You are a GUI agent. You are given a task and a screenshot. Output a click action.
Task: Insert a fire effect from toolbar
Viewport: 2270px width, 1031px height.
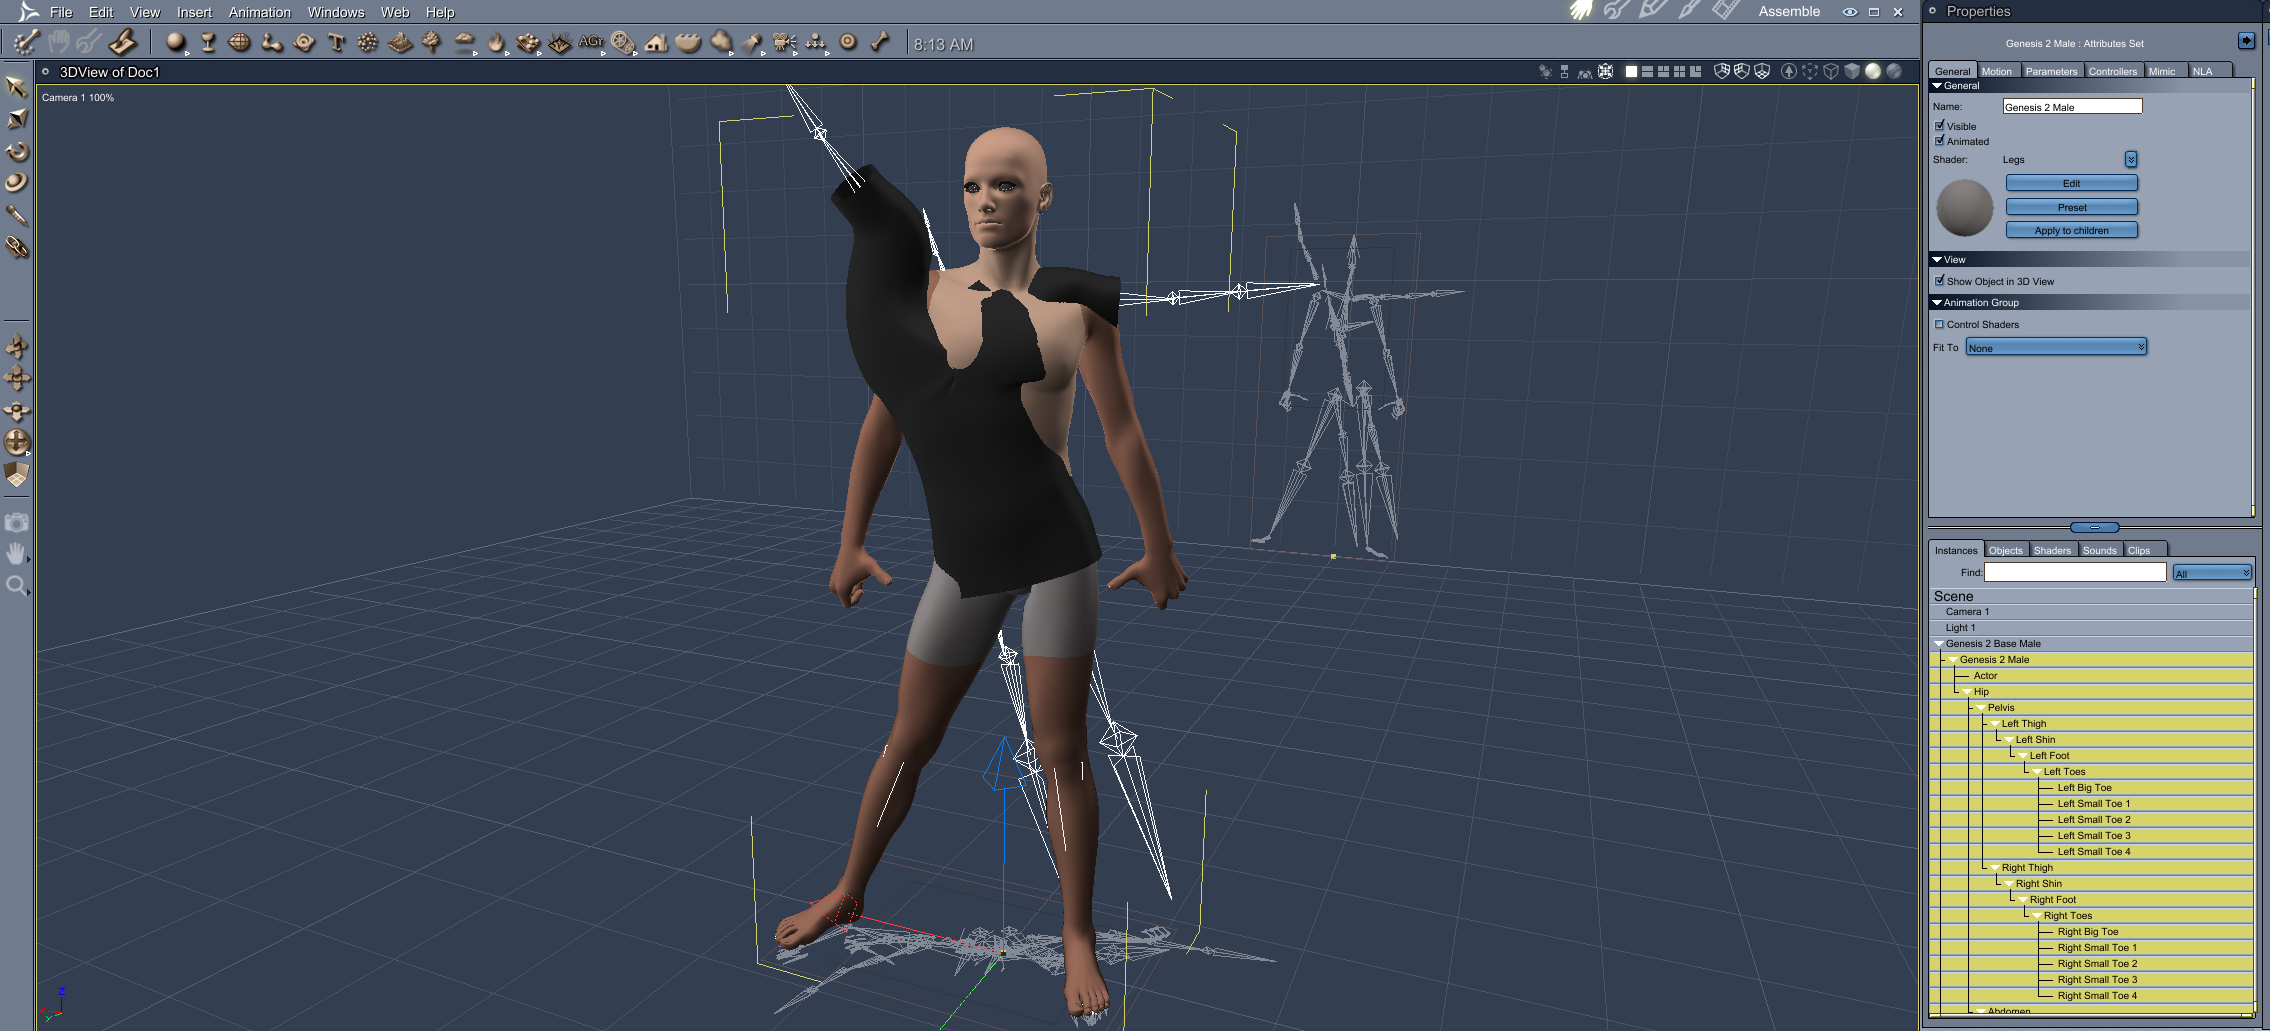[496, 42]
